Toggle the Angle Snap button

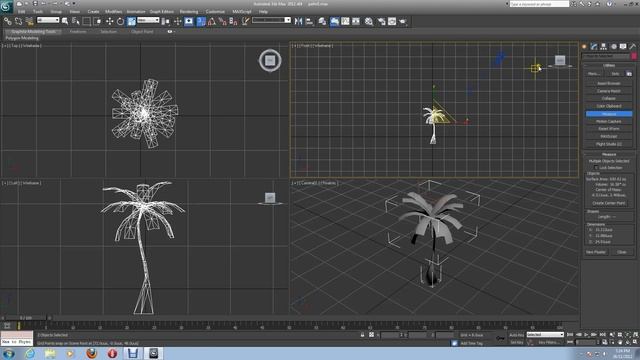[211, 21]
